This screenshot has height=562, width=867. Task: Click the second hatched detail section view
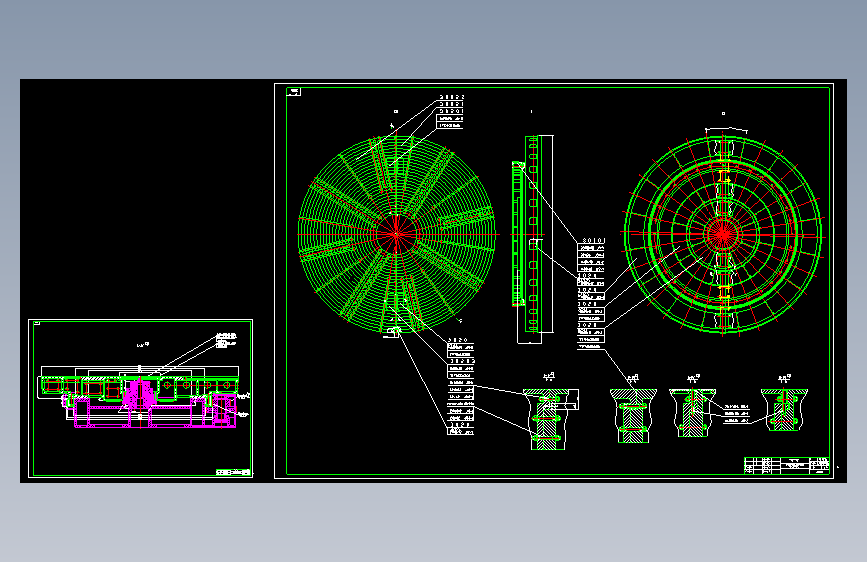coord(633,416)
